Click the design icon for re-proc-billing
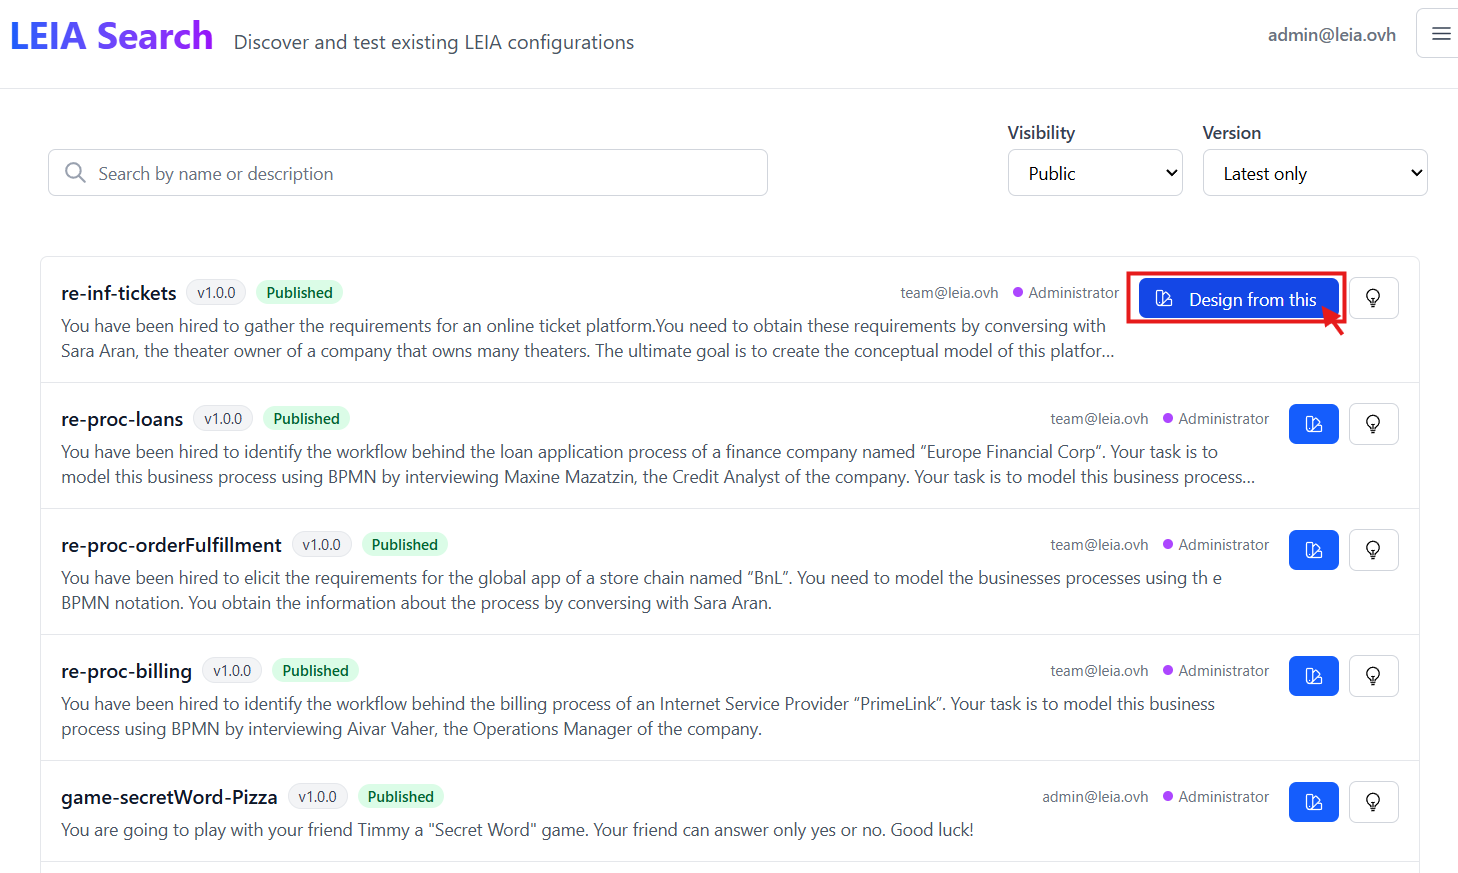The height and width of the screenshot is (873, 1458). pyautogui.click(x=1313, y=676)
